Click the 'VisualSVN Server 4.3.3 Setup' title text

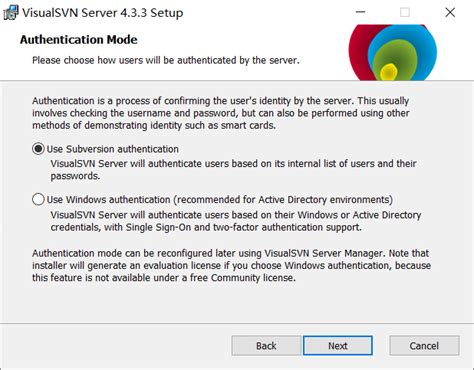pyautogui.click(x=103, y=13)
